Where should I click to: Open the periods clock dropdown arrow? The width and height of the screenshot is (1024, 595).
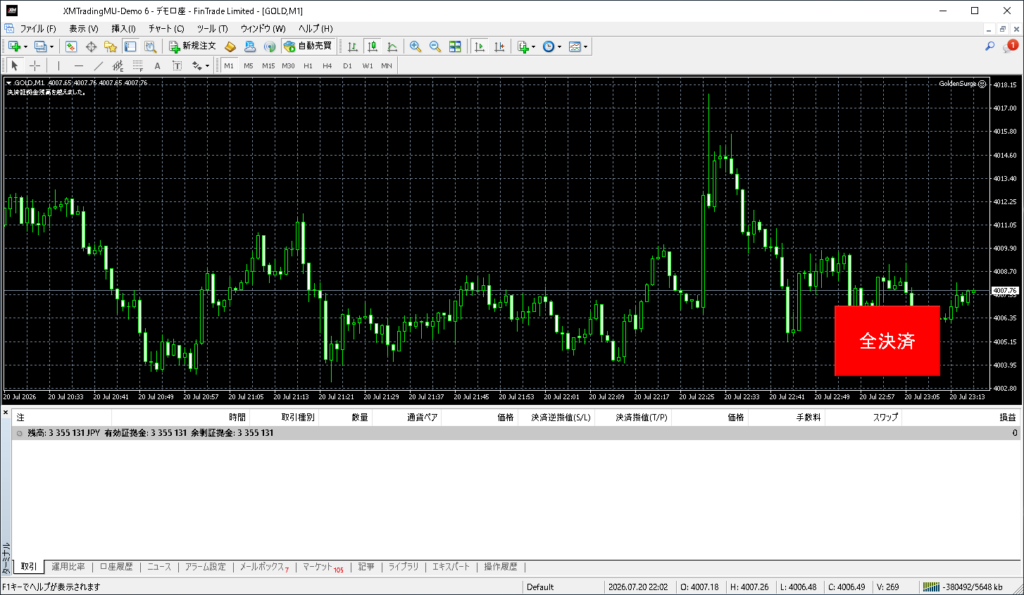[x=560, y=47]
